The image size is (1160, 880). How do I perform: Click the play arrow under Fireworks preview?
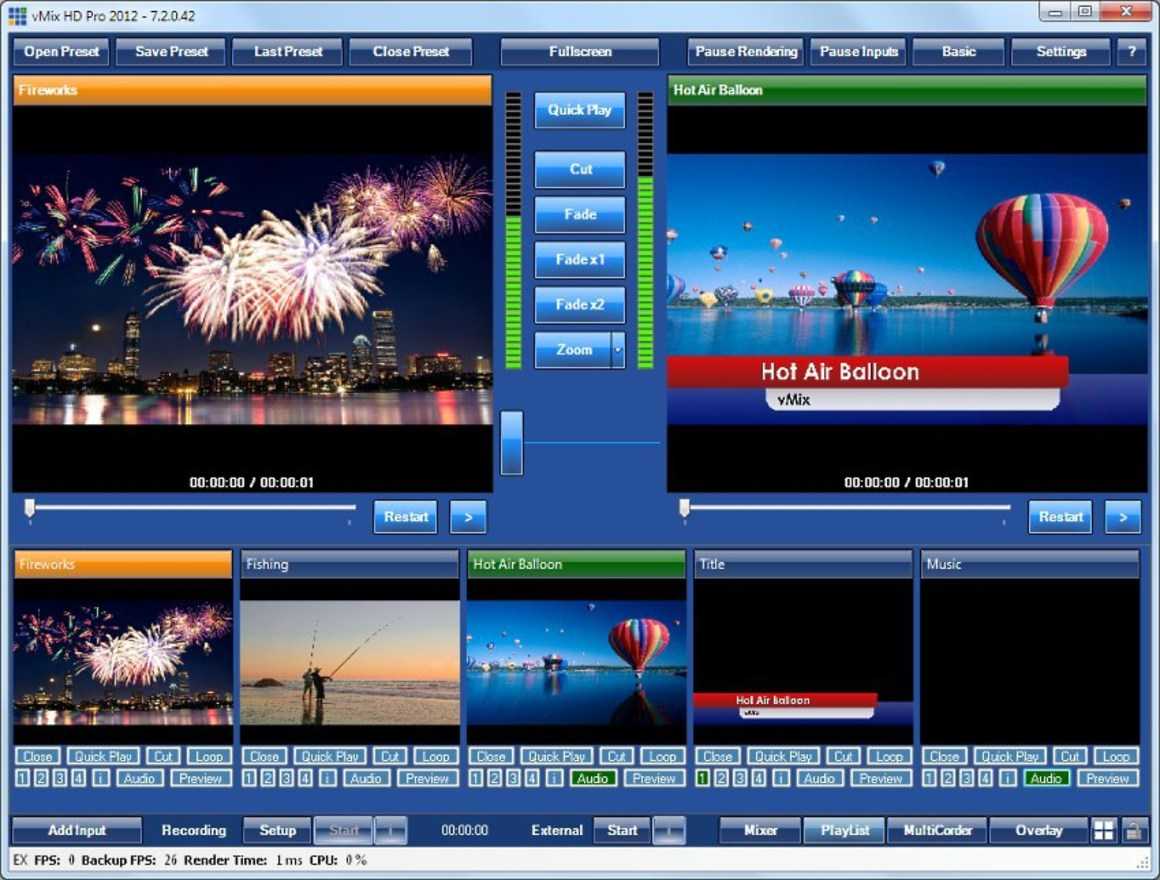pos(468,517)
